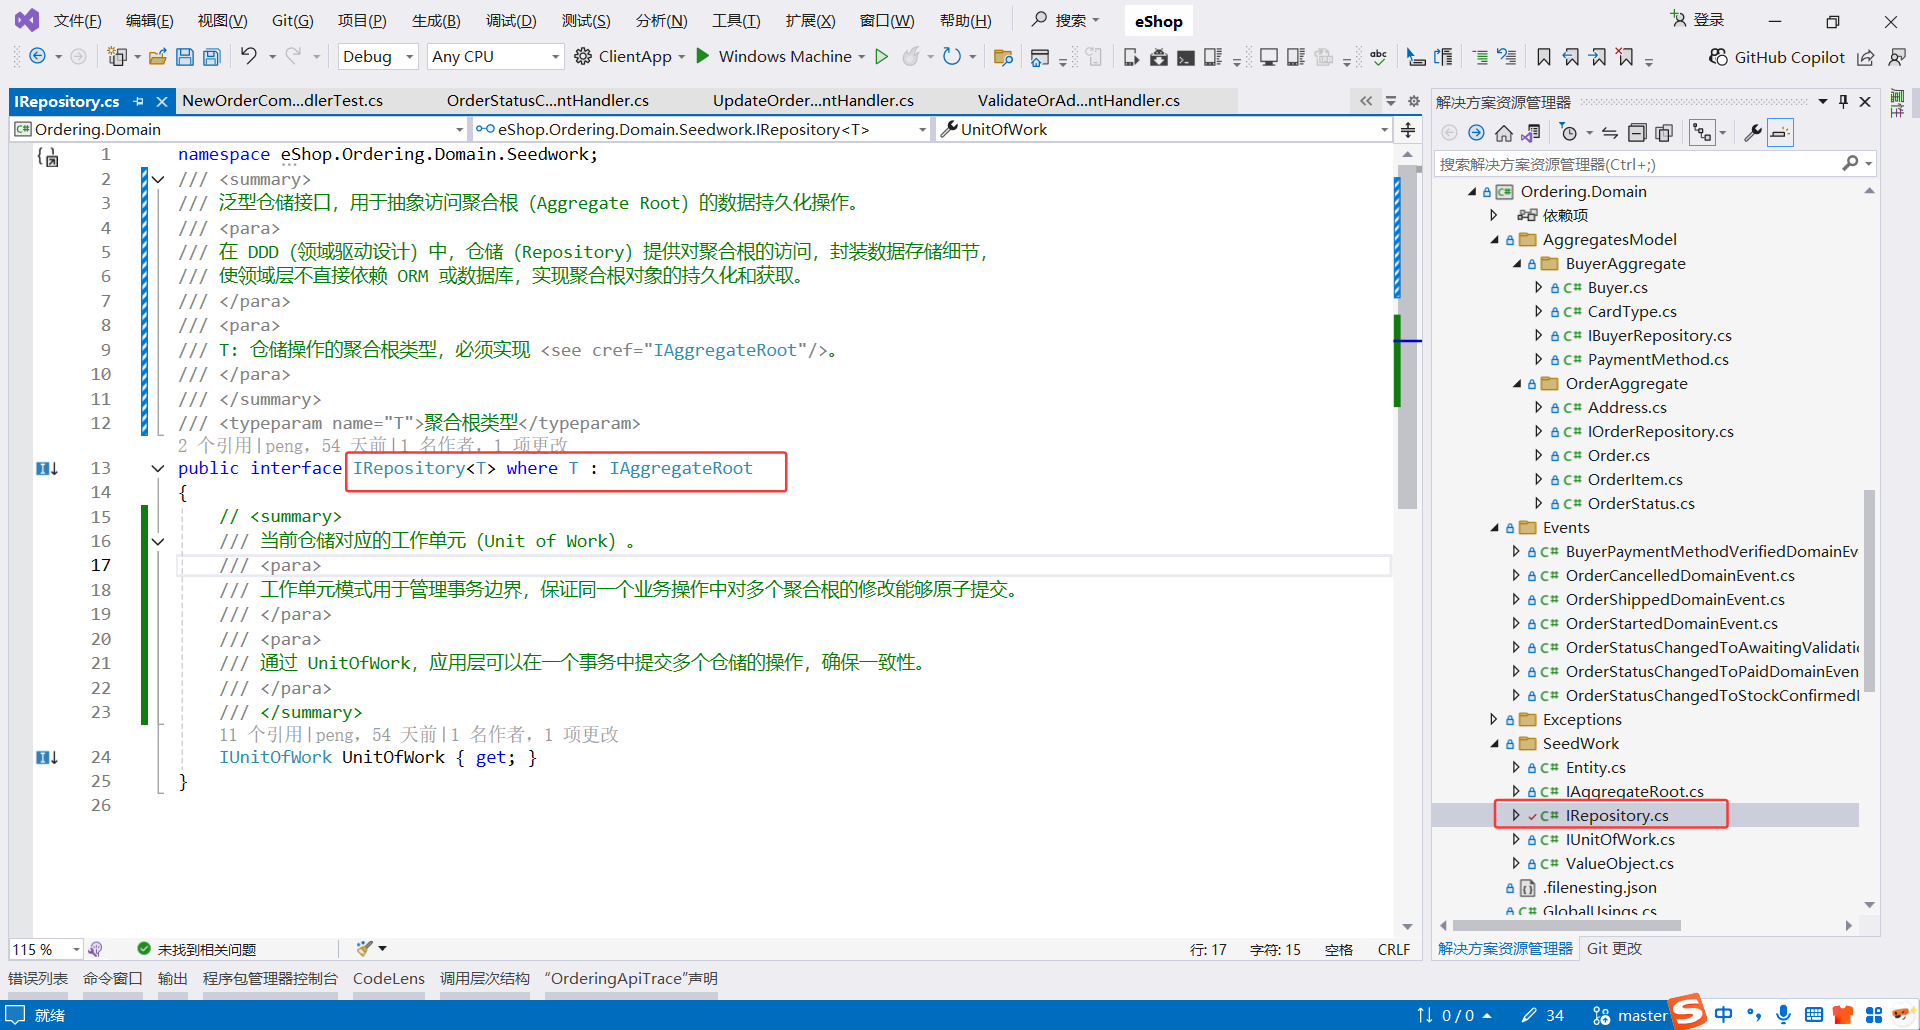This screenshot has width=1920, height=1030.
Task: Go to the previous bookmark icon
Action: click(1571, 57)
